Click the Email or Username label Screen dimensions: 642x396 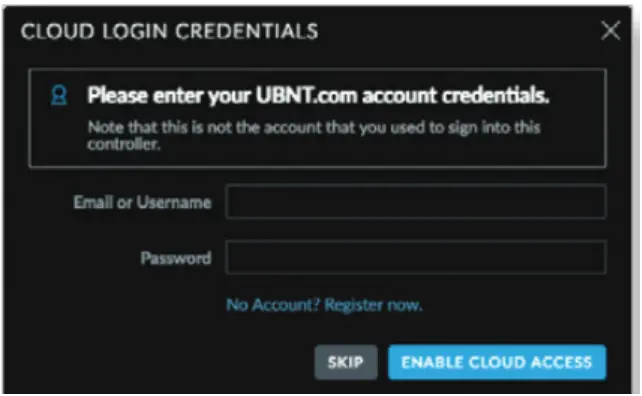[x=142, y=202]
